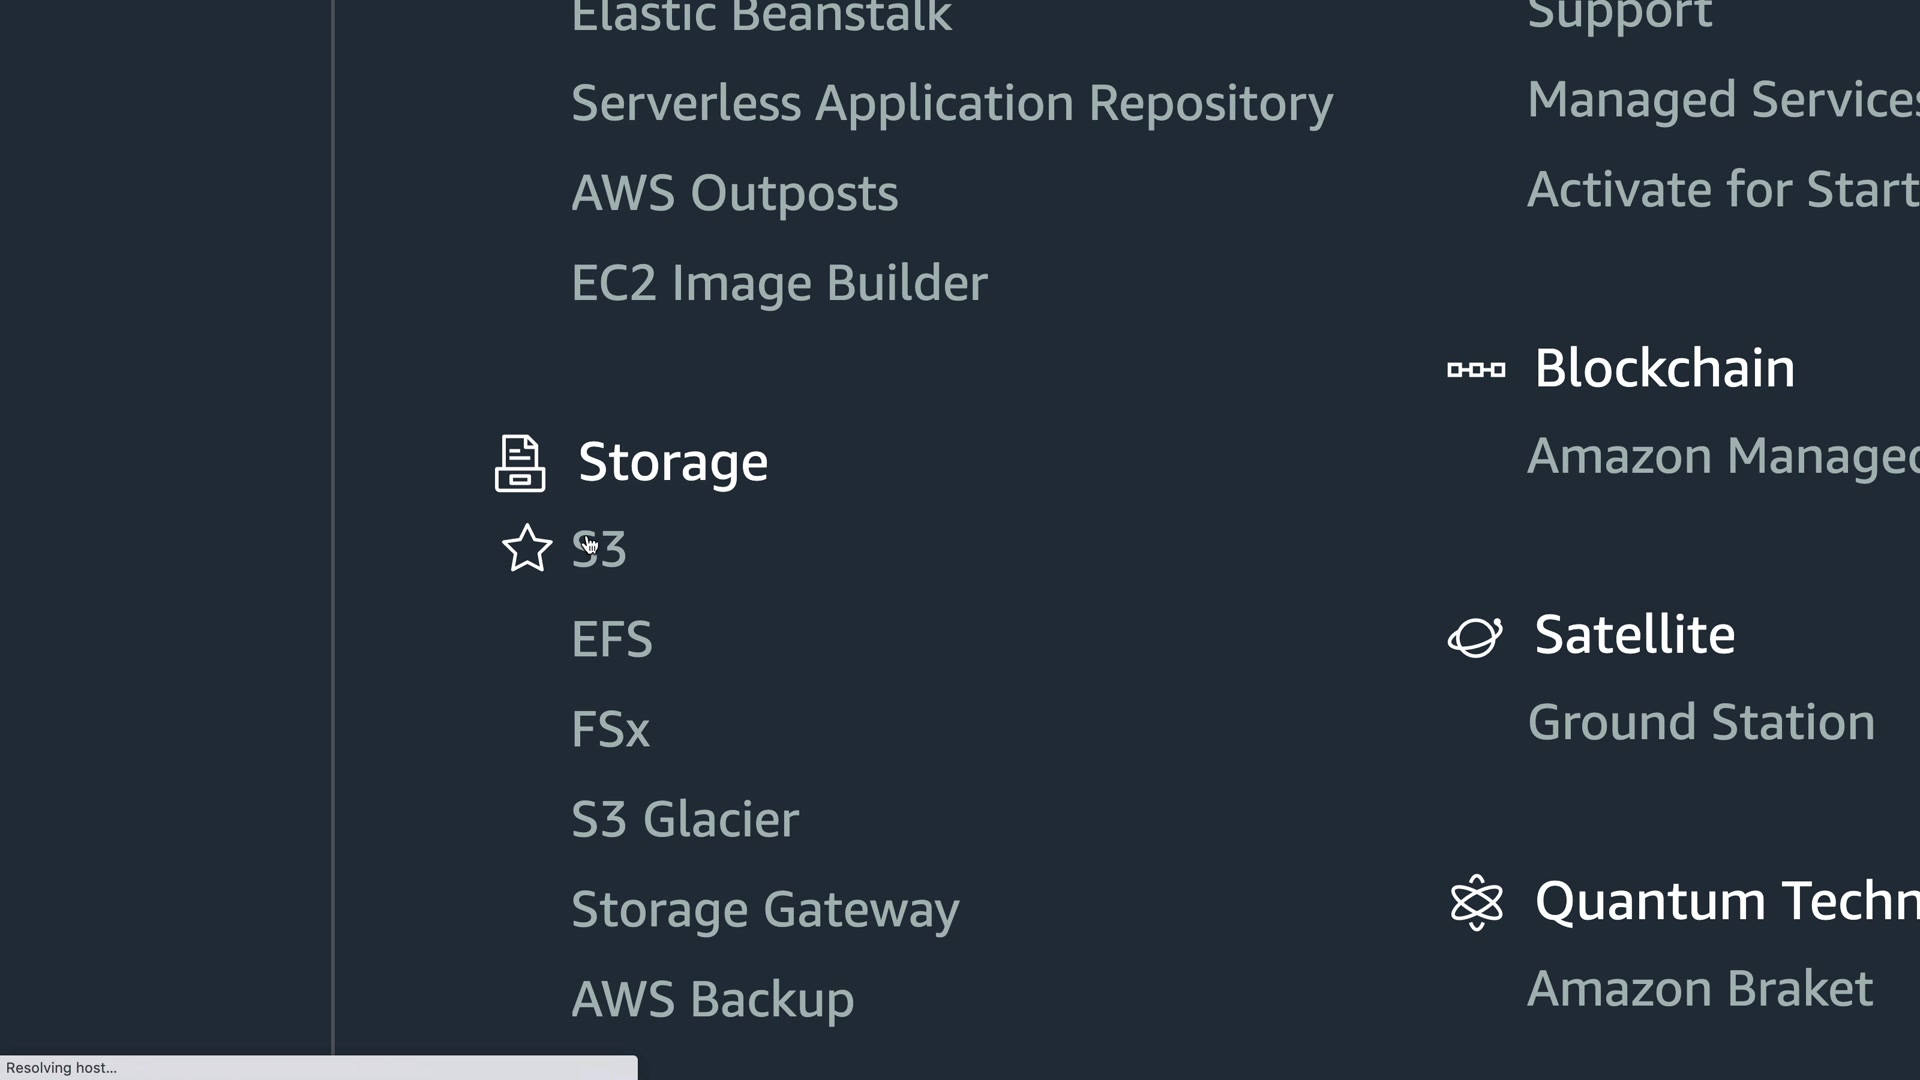Launch Storage Gateway service
This screenshot has width=1920, height=1080.
pyautogui.click(x=765, y=910)
